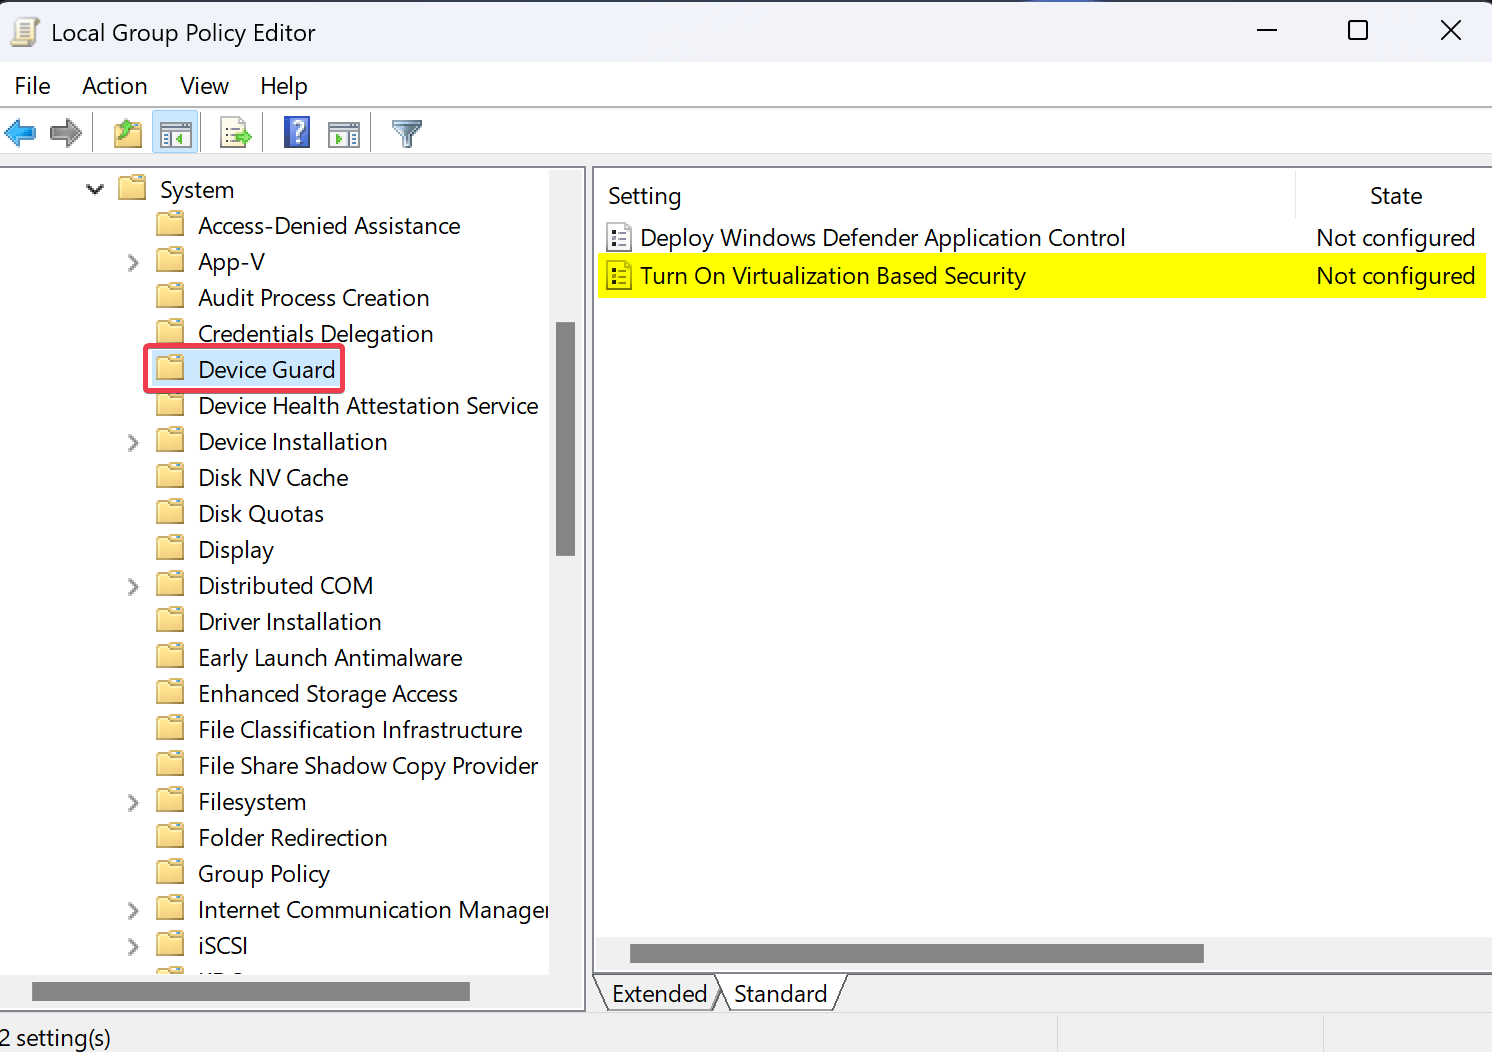Image resolution: width=1492 pixels, height=1052 pixels.
Task: Toggle the Show/Hide Console Tree icon
Action: (175, 131)
